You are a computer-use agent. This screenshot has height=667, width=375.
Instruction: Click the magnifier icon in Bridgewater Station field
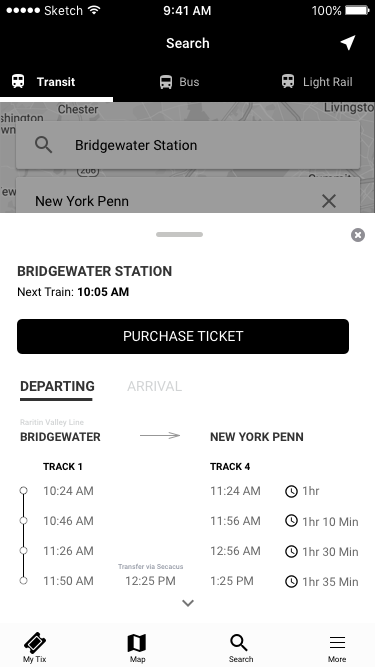coord(43,145)
